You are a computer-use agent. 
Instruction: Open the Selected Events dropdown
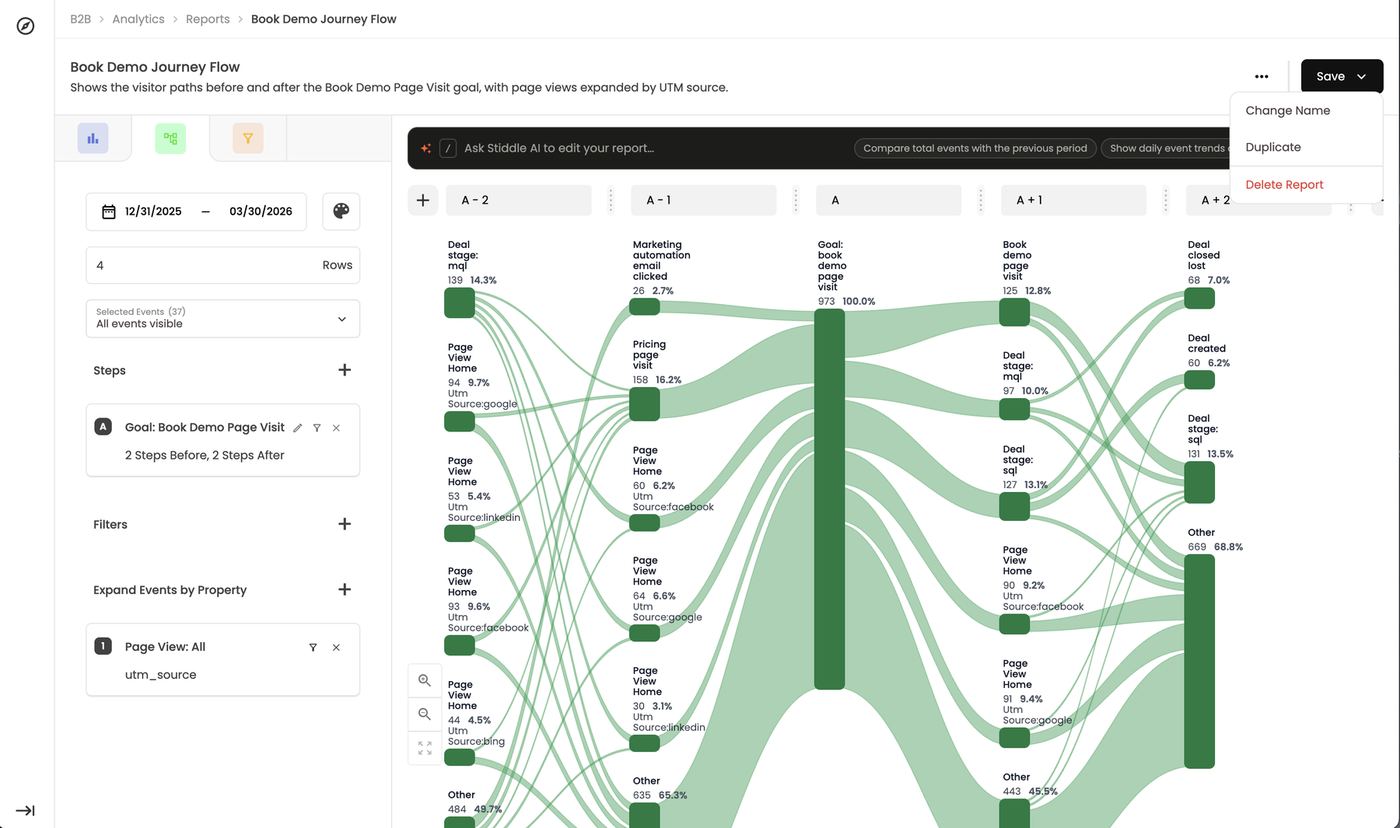pos(223,318)
